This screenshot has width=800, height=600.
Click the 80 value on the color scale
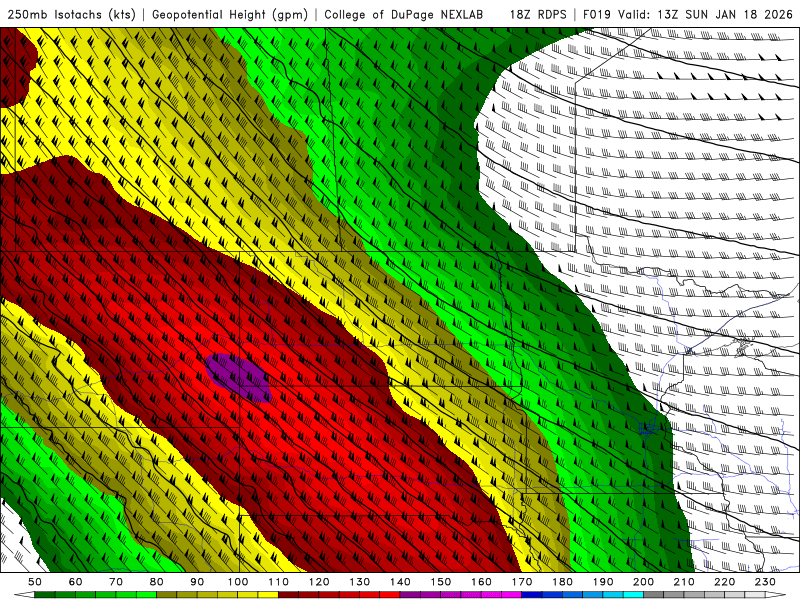click(x=157, y=582)
